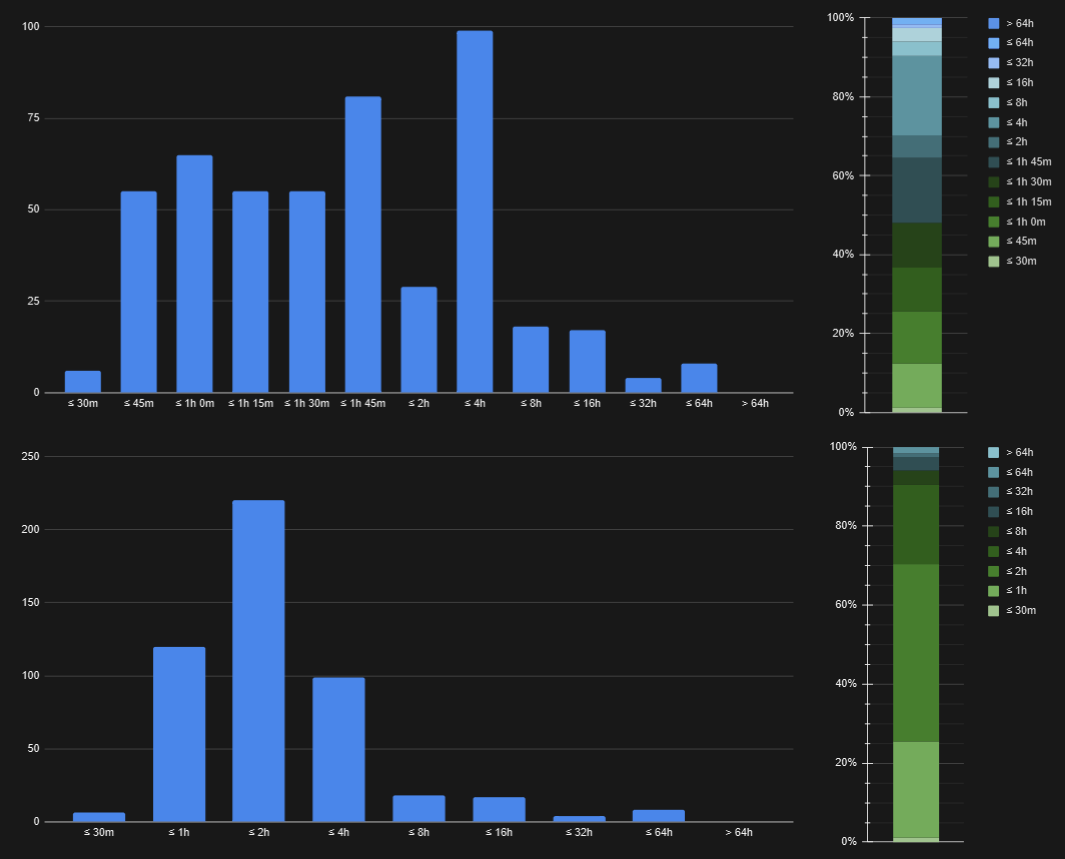Click the ≤ 16h legend swatch in the top legend
This screenshot has height=859, width=1065.
pos(994,83)
